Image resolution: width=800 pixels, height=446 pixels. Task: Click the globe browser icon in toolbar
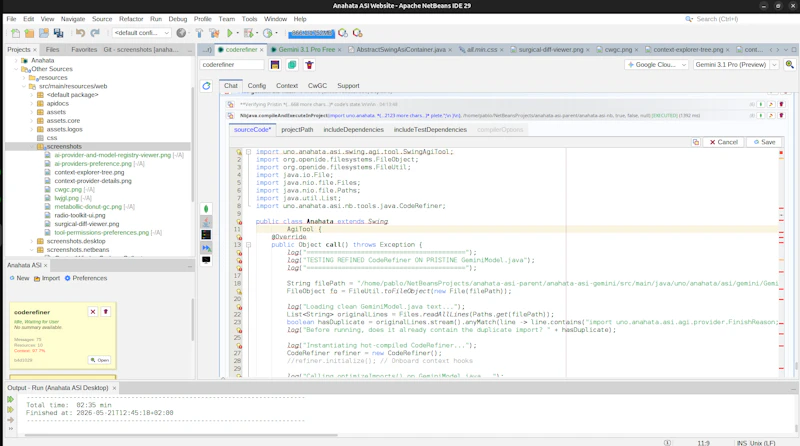(x=181, y=33)
